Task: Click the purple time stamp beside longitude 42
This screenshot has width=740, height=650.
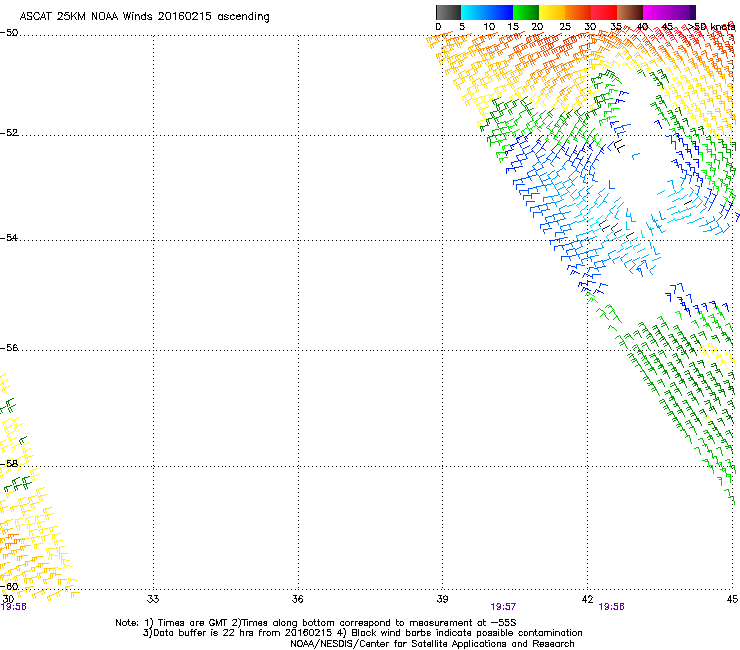Action: coord(611,607)
